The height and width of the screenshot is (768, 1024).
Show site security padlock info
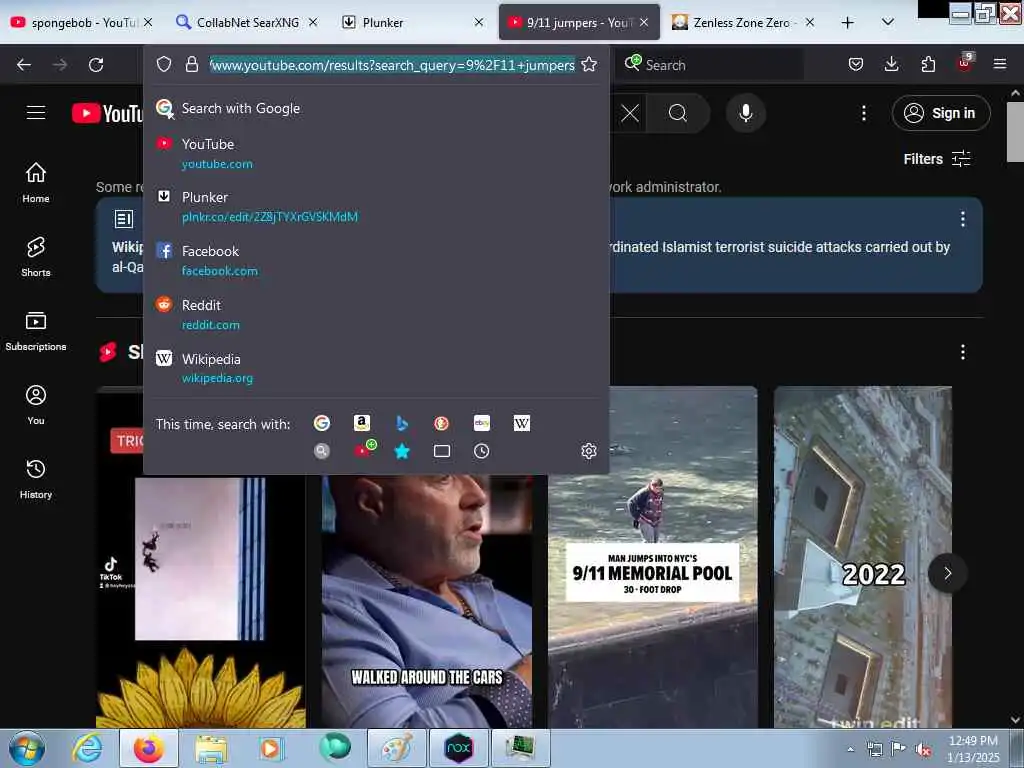191,64
